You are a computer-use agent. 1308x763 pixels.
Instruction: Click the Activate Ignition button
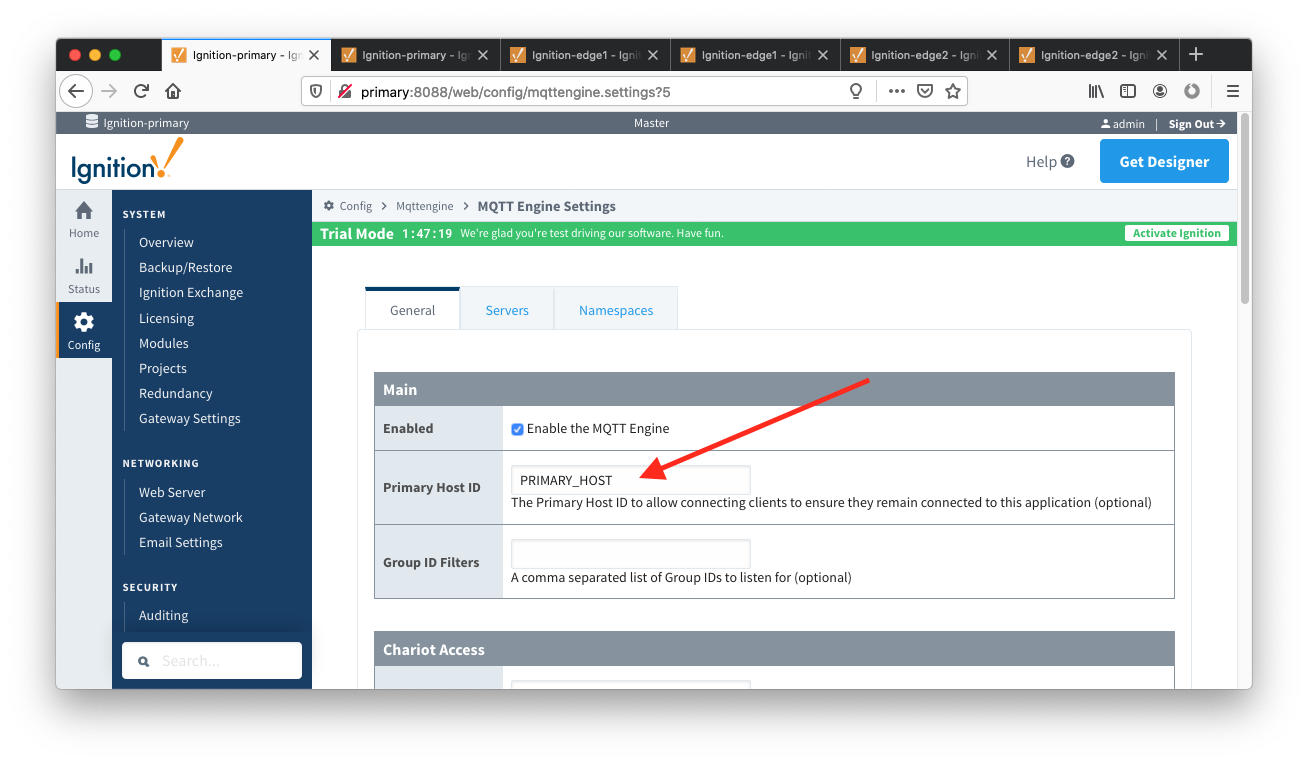(x=1177, y=233)
